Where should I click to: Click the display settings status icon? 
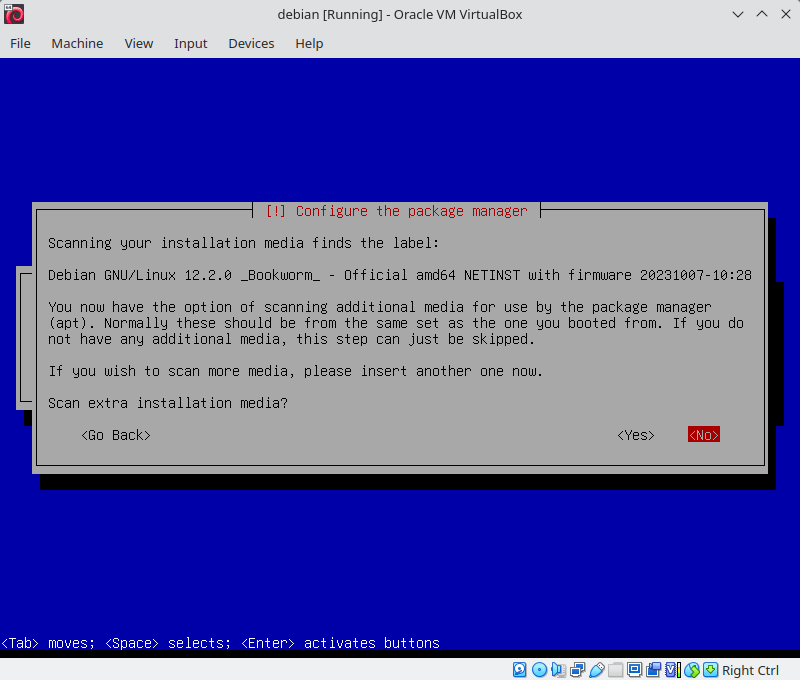pos(635,669)
